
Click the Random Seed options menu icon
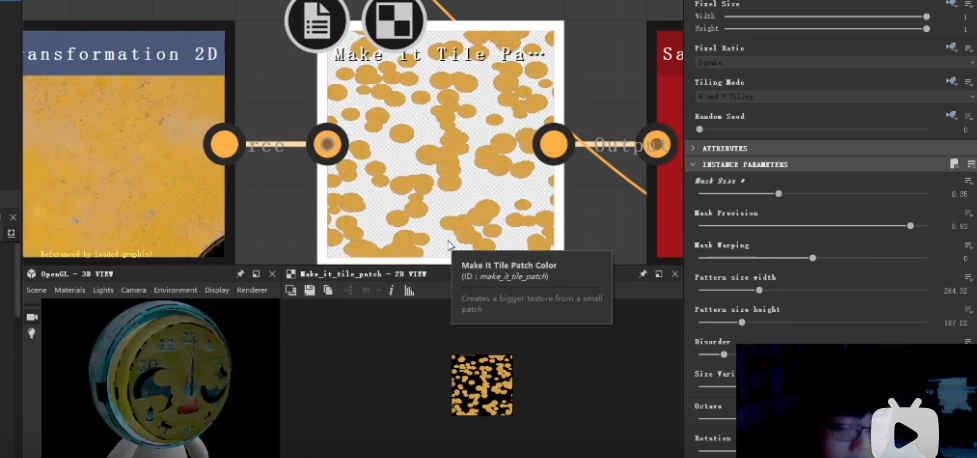coord(969,117)
